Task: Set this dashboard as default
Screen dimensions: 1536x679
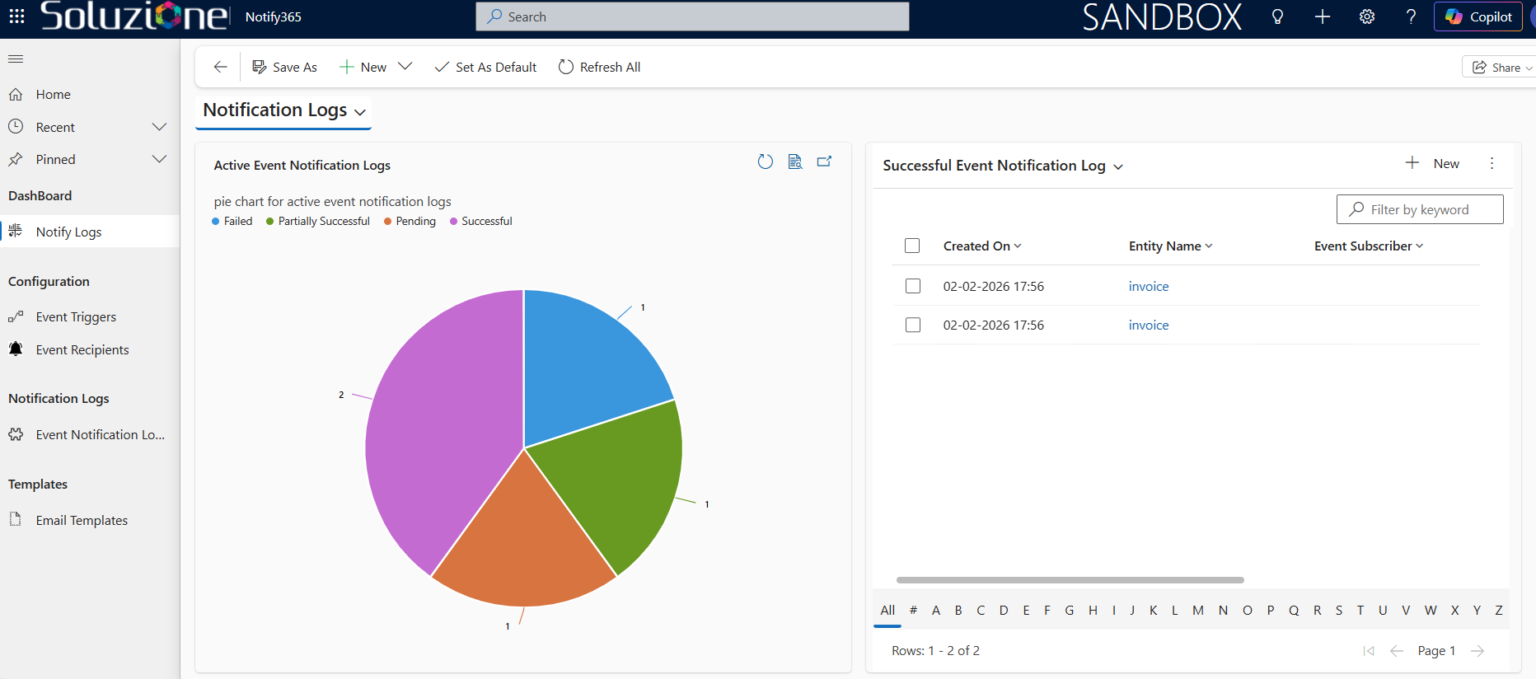Action: (486, 67)
